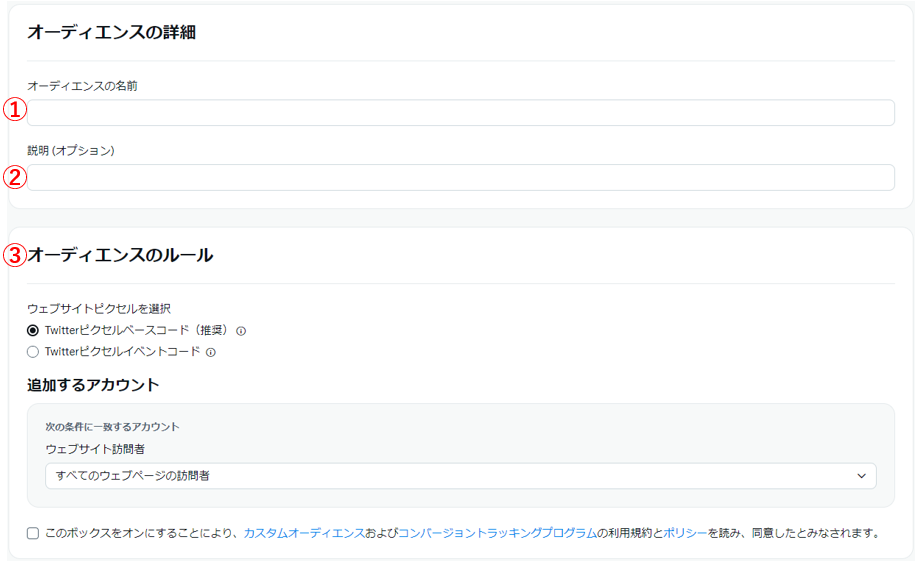Select the Twitterピクセルベースコード（推奨） radio button

coord(33,330)
